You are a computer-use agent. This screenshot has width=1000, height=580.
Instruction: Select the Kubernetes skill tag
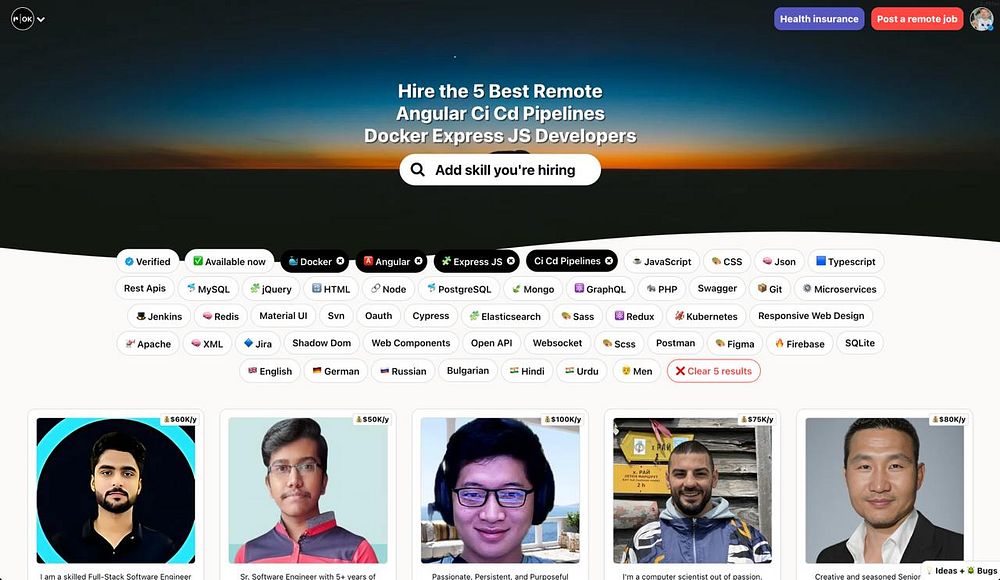coord(706,316)
